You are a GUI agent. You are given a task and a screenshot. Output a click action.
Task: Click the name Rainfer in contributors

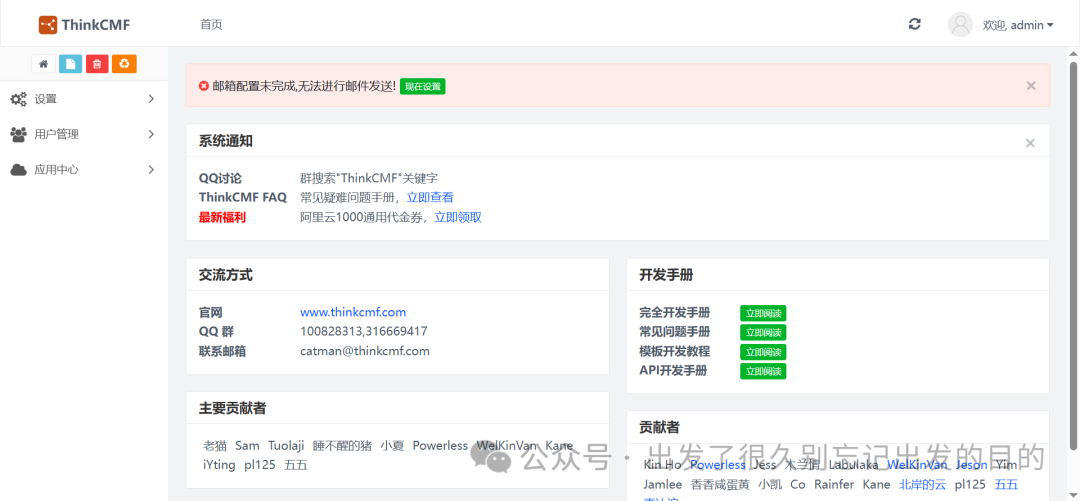(834, 484)
